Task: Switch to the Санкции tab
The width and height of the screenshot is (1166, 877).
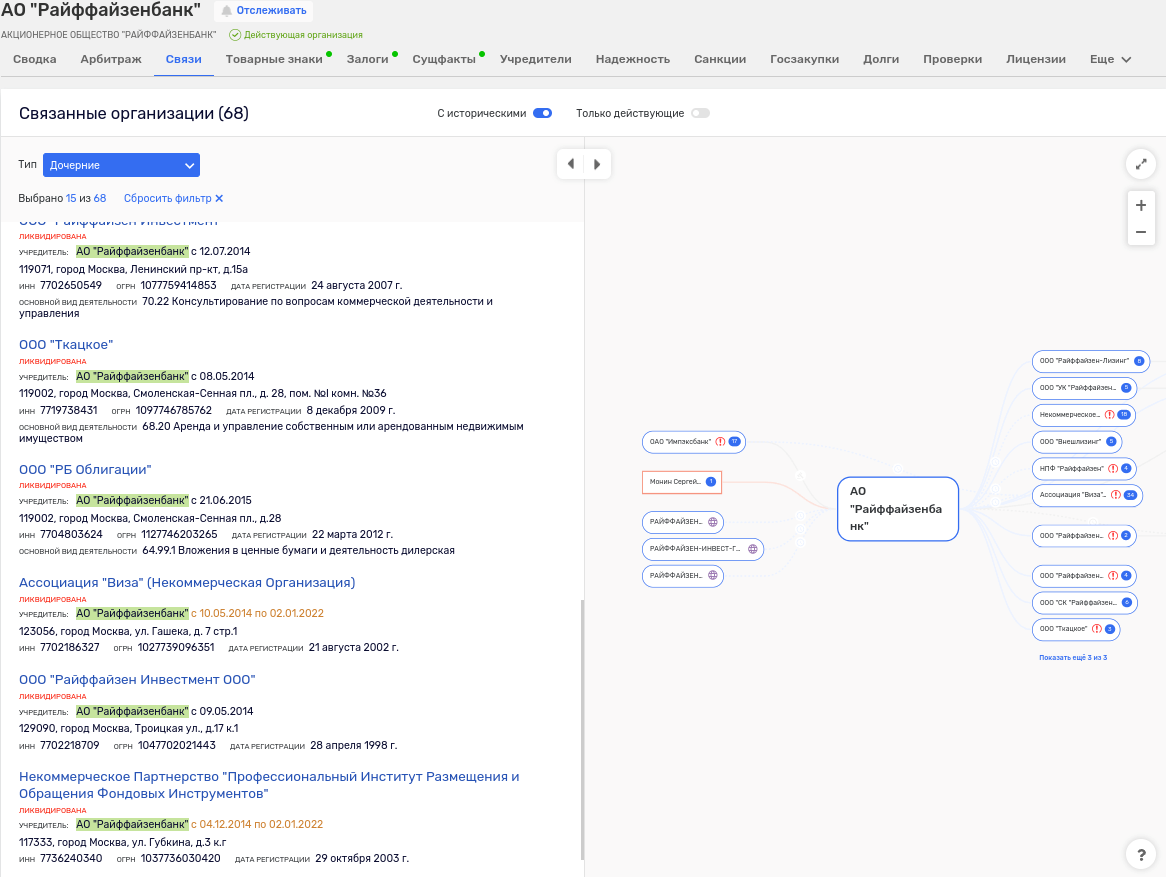Action: point(719,59)
